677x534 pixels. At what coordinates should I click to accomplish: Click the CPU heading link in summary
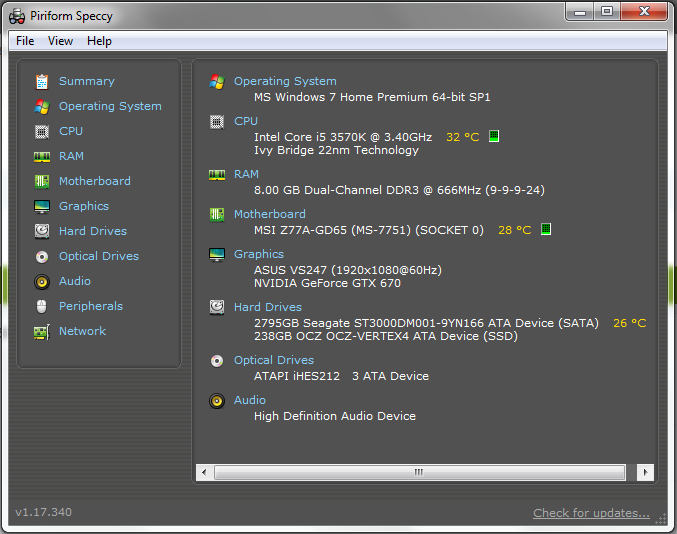(x=246, y=121)
